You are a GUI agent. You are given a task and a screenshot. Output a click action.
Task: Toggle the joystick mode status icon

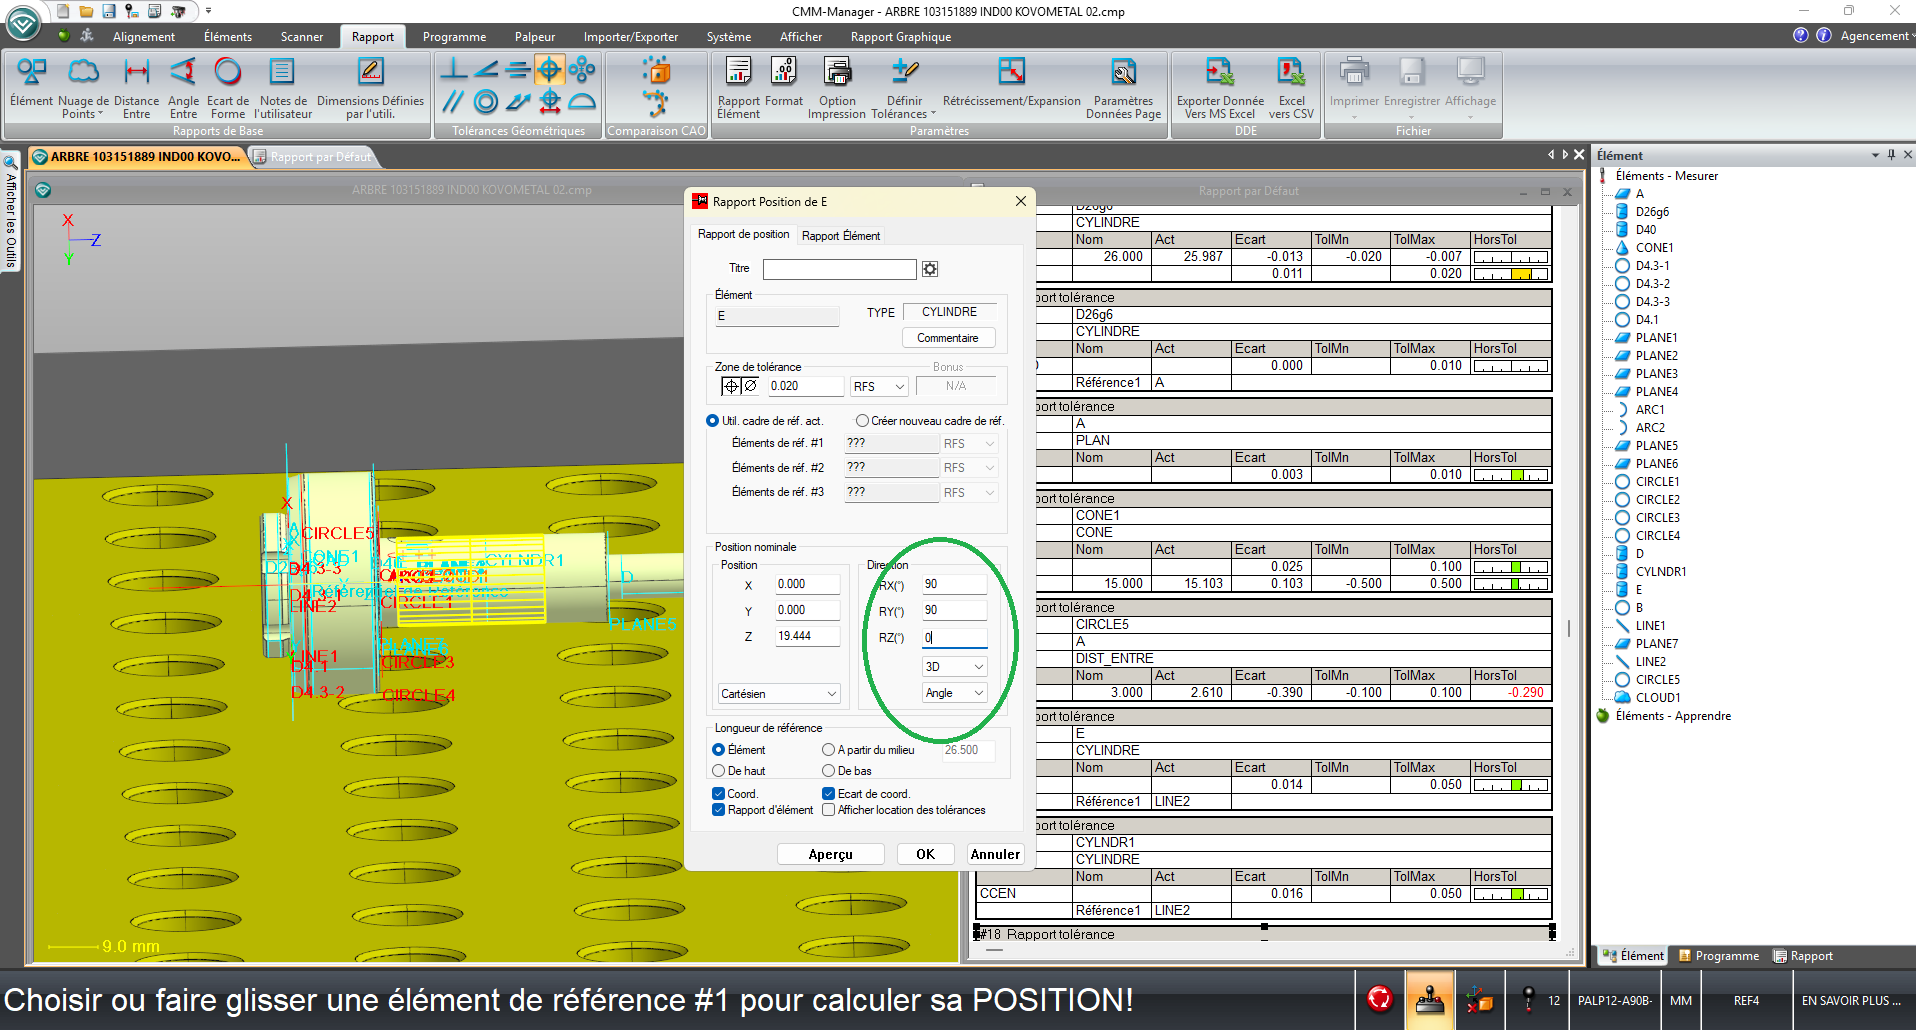tap(1430, 999)
